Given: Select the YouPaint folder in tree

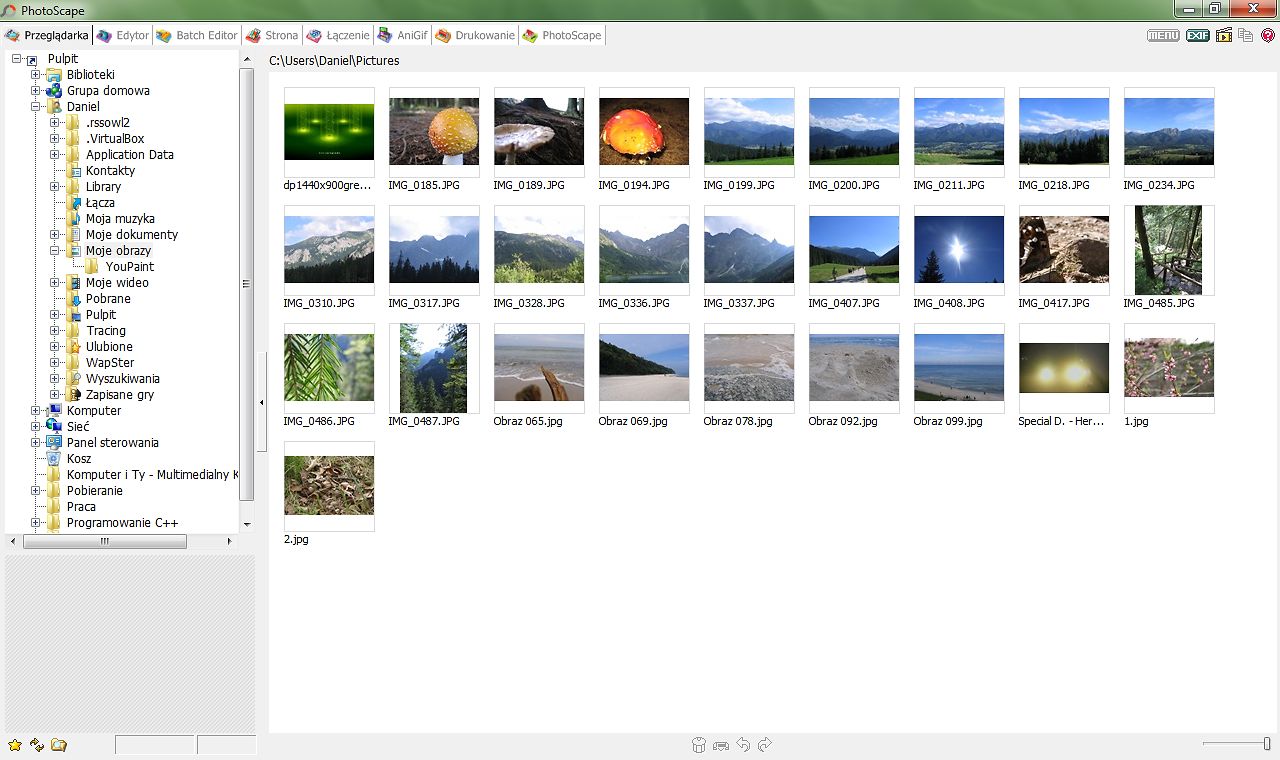Looking at the screenshot, I should (x=129, y=267).
